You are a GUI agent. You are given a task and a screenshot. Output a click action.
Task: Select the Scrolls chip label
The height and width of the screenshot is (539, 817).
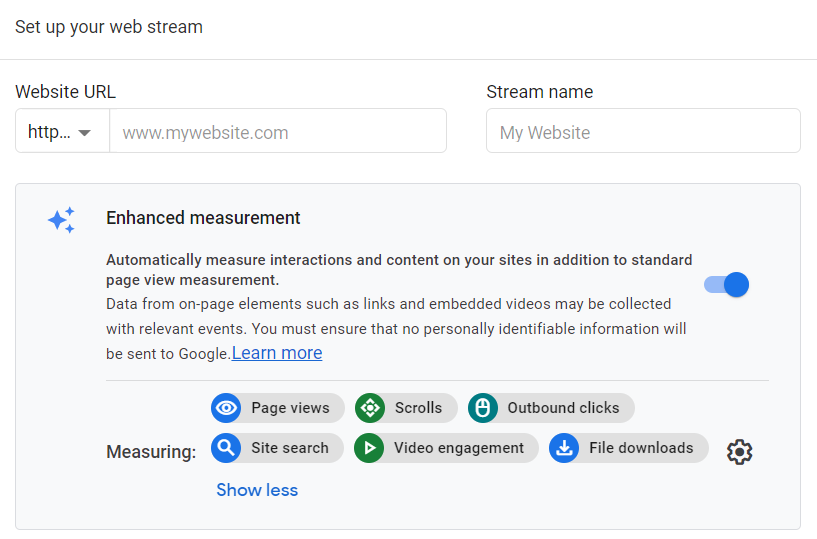418,408
